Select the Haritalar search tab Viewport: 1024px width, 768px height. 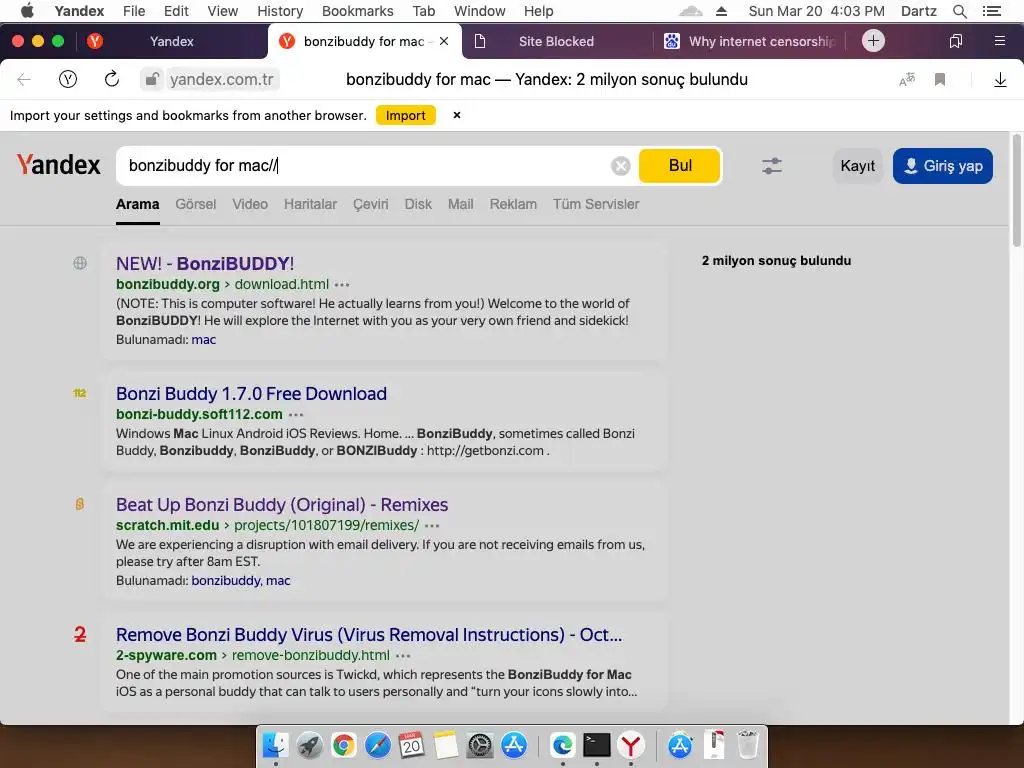point(310,204)
